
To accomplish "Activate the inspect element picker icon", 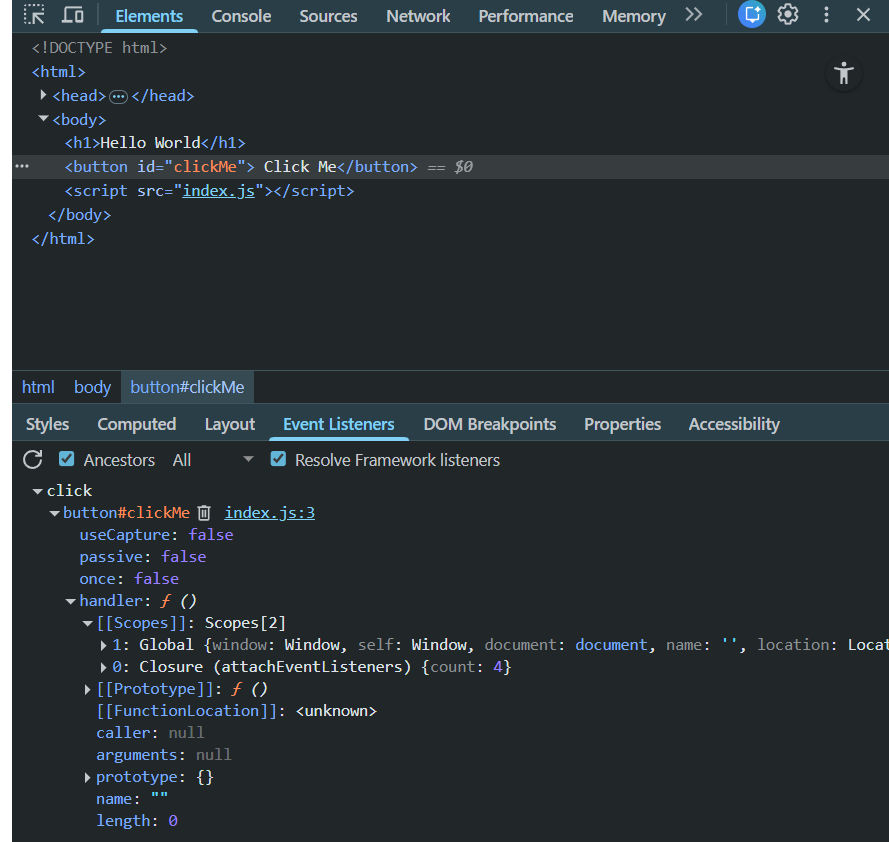I will coord(35,15).
